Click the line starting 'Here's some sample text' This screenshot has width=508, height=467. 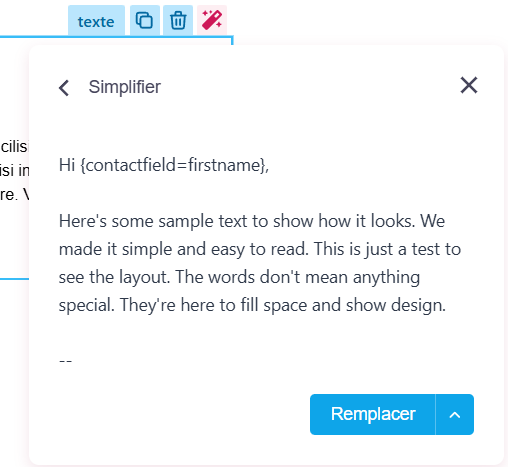(x=252, y=221)
